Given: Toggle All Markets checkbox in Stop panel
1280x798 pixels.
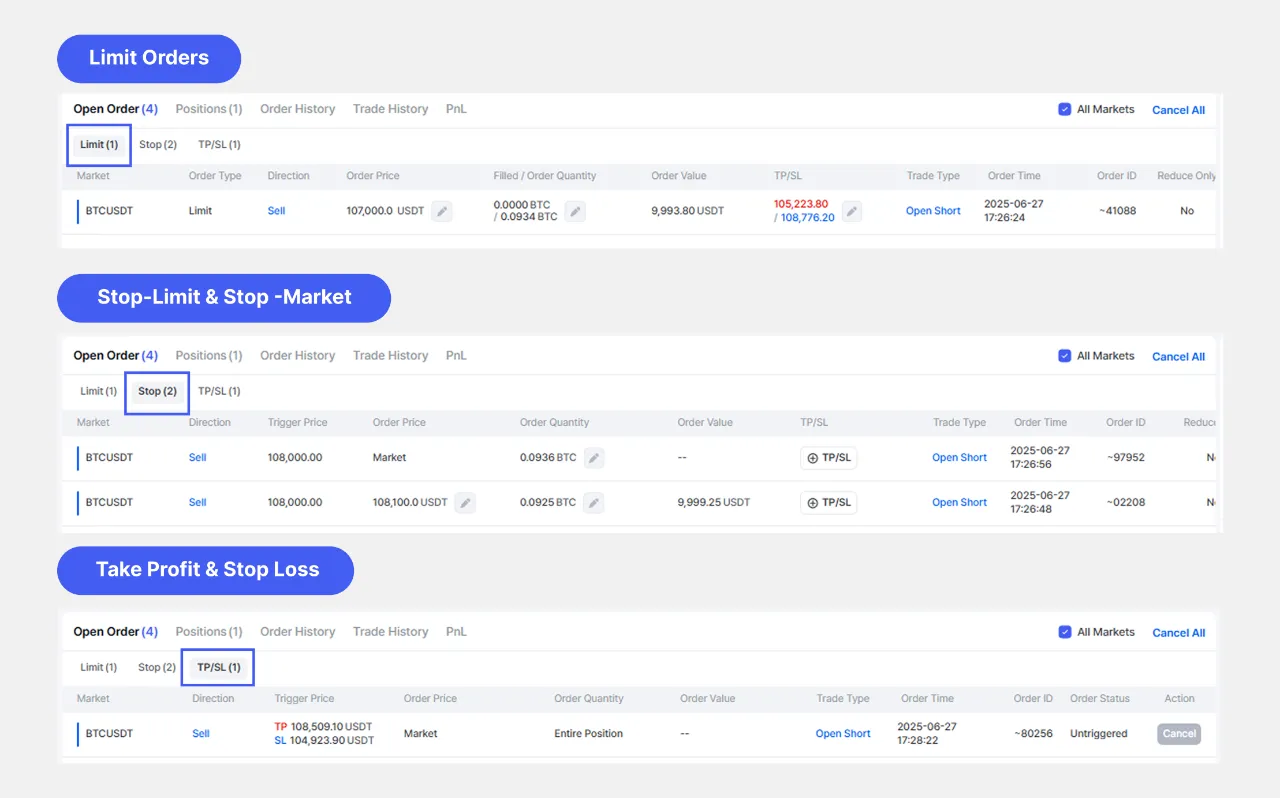Looking at the screenshot, I should coord(1065,356).
